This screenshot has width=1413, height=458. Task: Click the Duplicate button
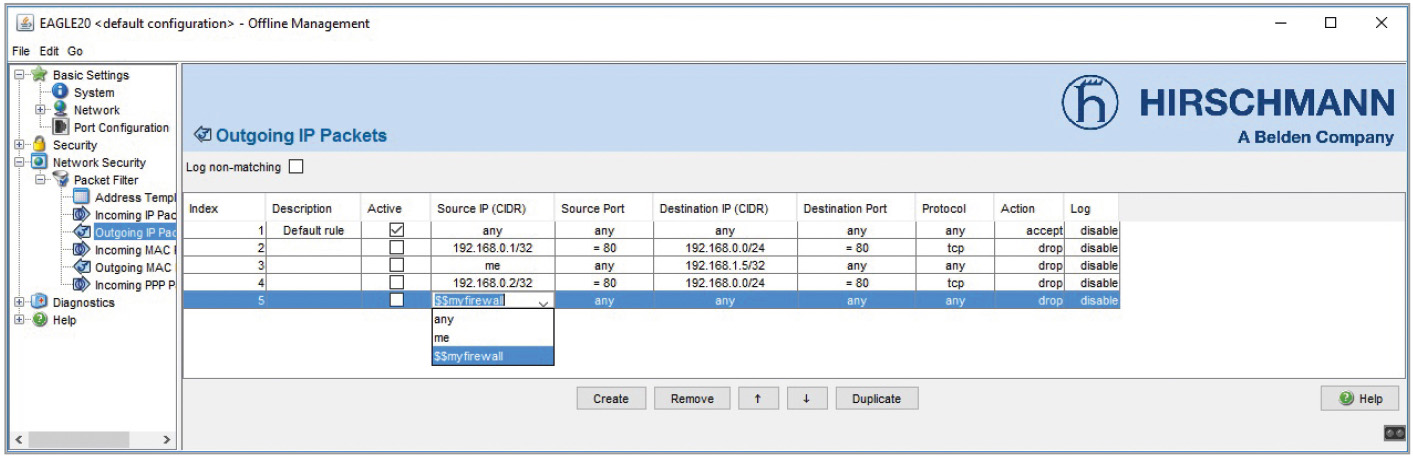pos(876,399)
